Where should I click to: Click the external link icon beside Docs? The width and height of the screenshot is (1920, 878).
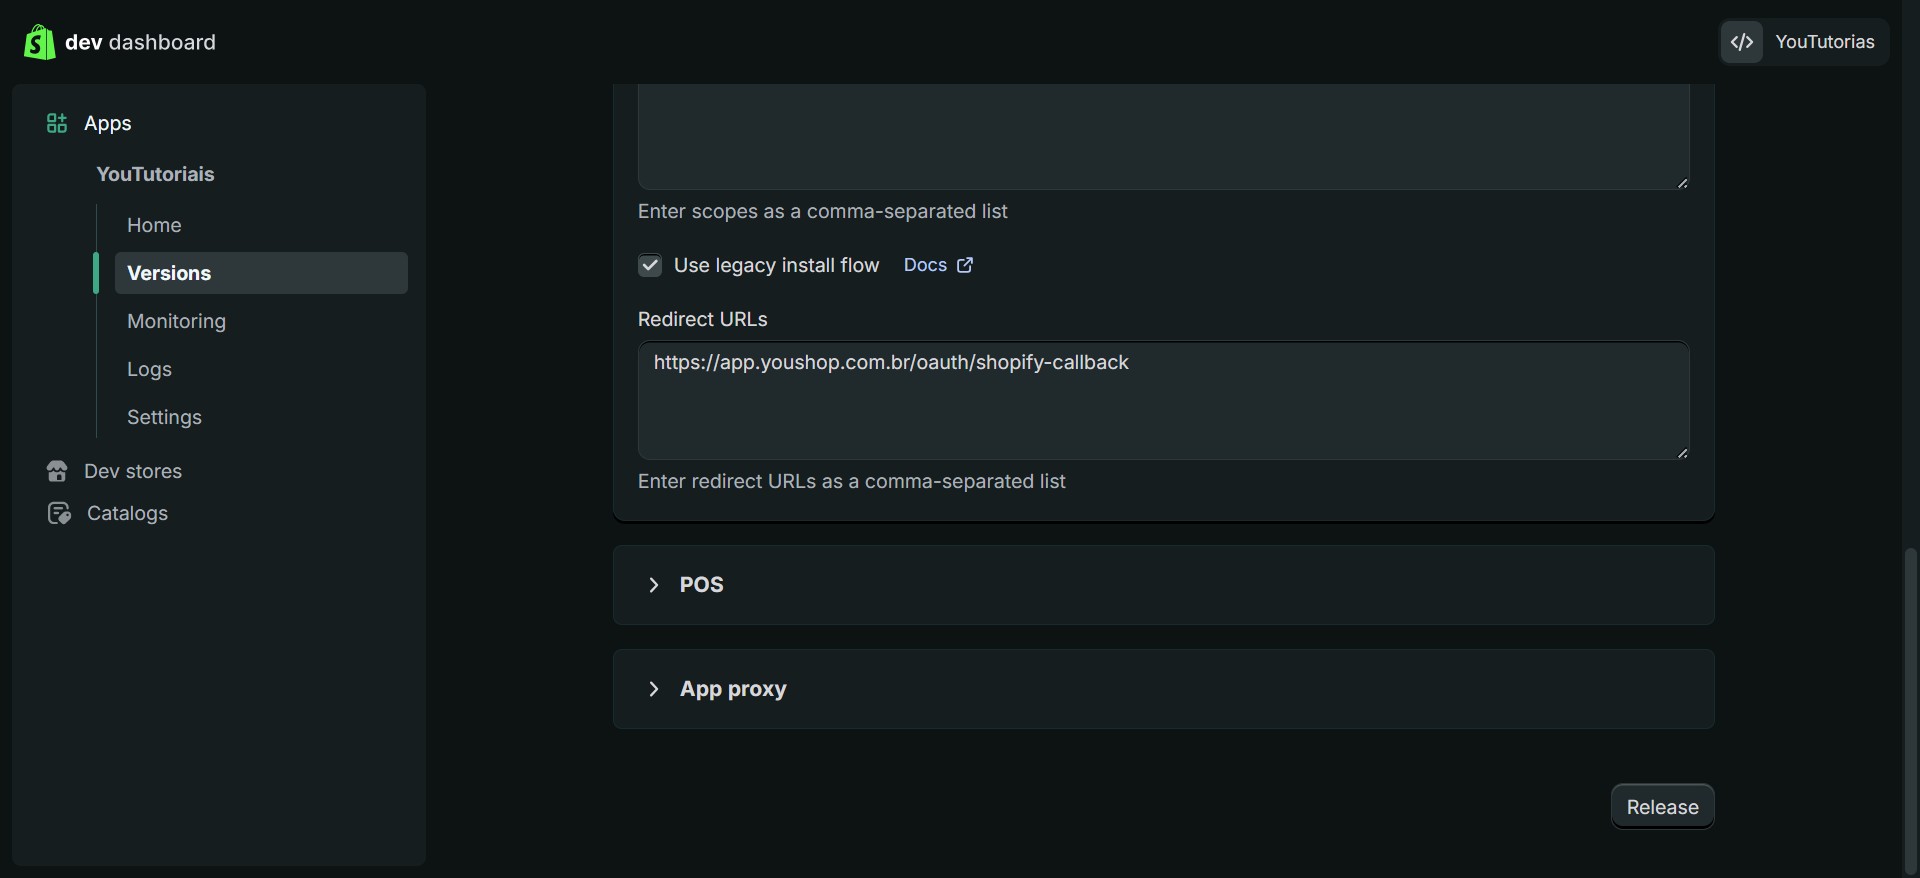[965, 265]
